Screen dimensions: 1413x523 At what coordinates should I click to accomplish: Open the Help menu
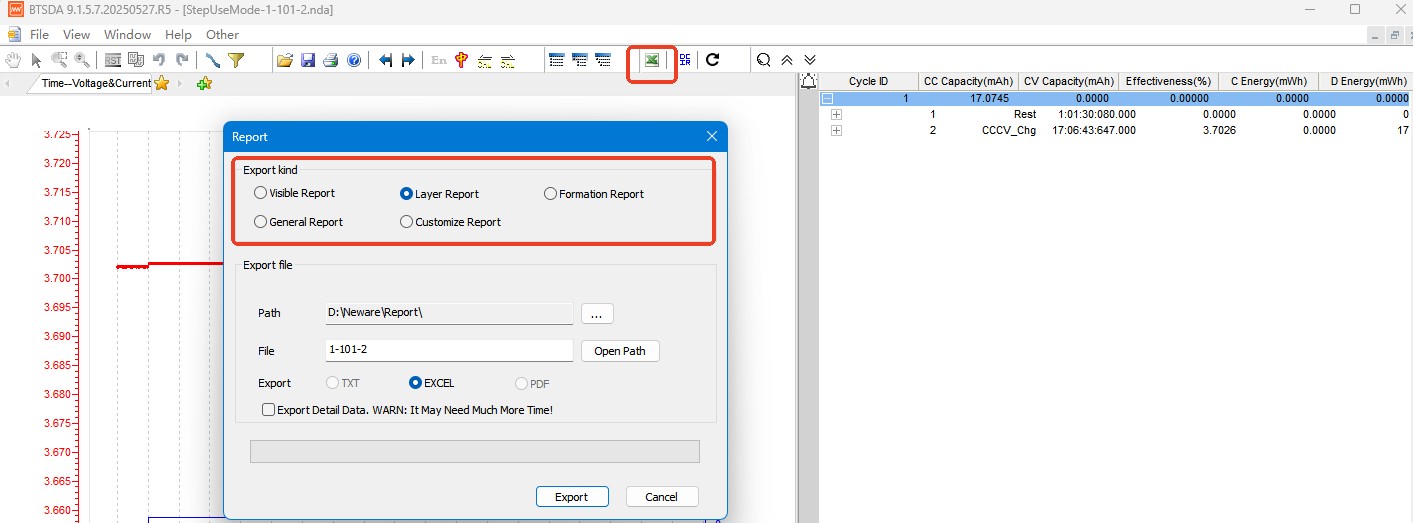pos(178,35)
